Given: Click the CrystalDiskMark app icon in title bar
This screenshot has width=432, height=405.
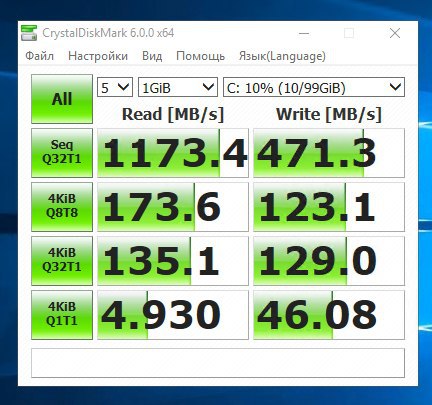Looking at the screenshot, I should pos(29,33).
